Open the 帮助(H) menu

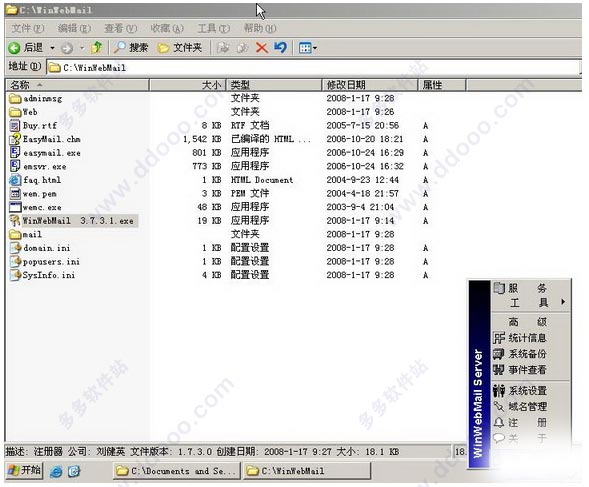260,28
